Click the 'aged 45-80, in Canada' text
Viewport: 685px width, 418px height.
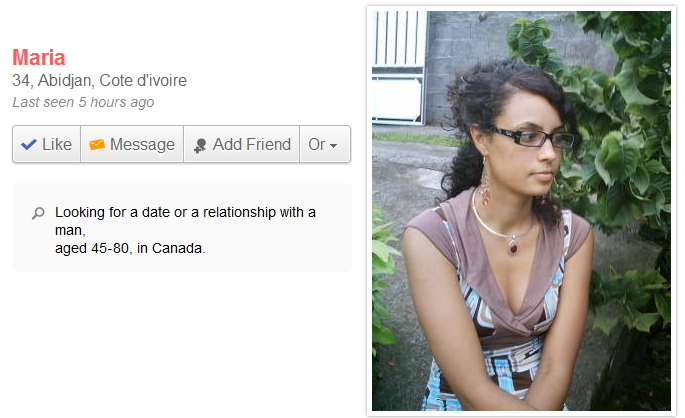pos(130,248)
